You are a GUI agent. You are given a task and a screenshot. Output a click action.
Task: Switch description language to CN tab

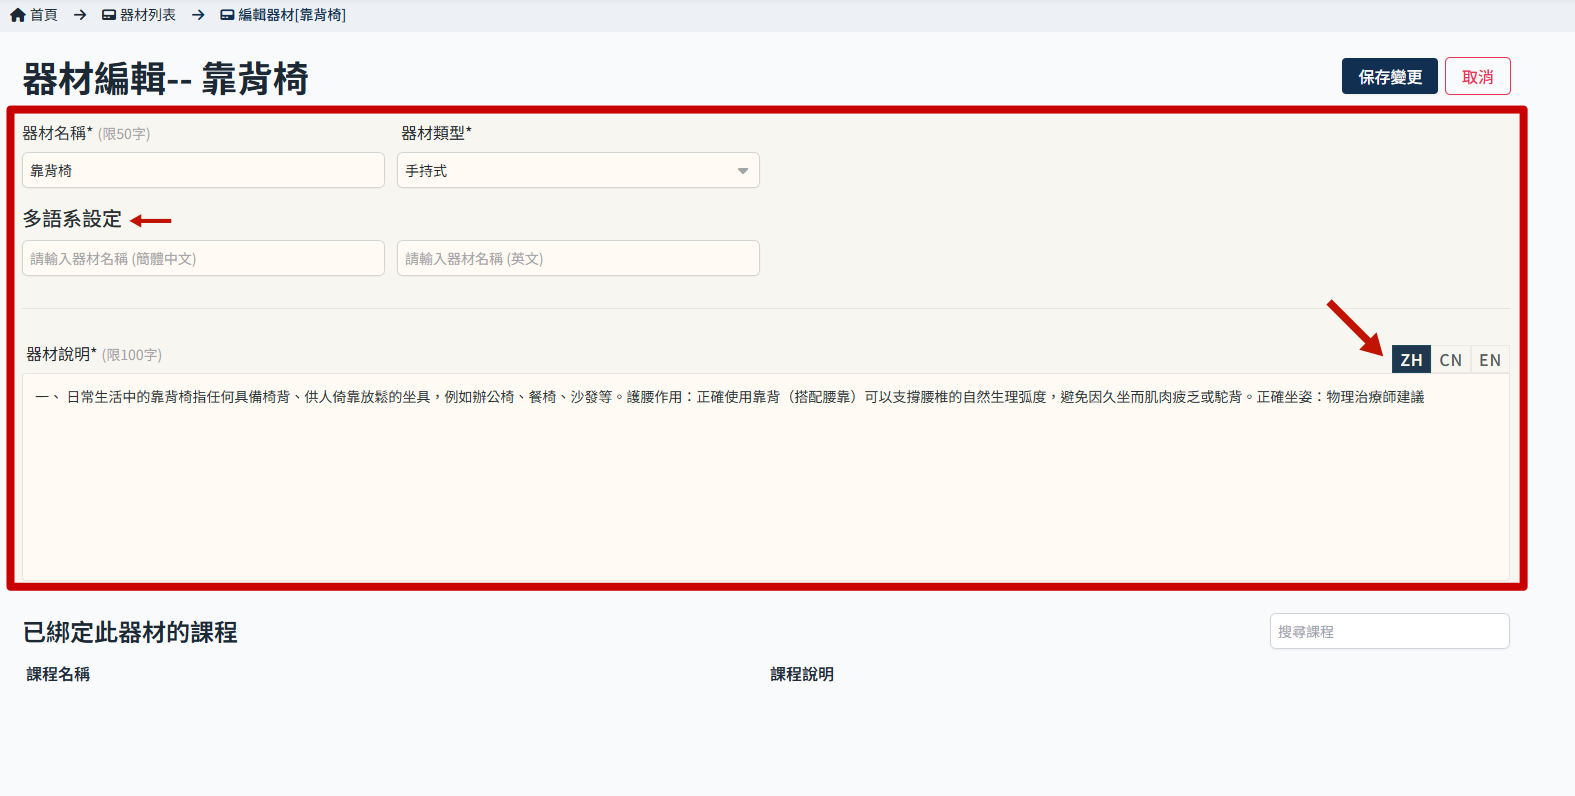tap(1450, 360)
